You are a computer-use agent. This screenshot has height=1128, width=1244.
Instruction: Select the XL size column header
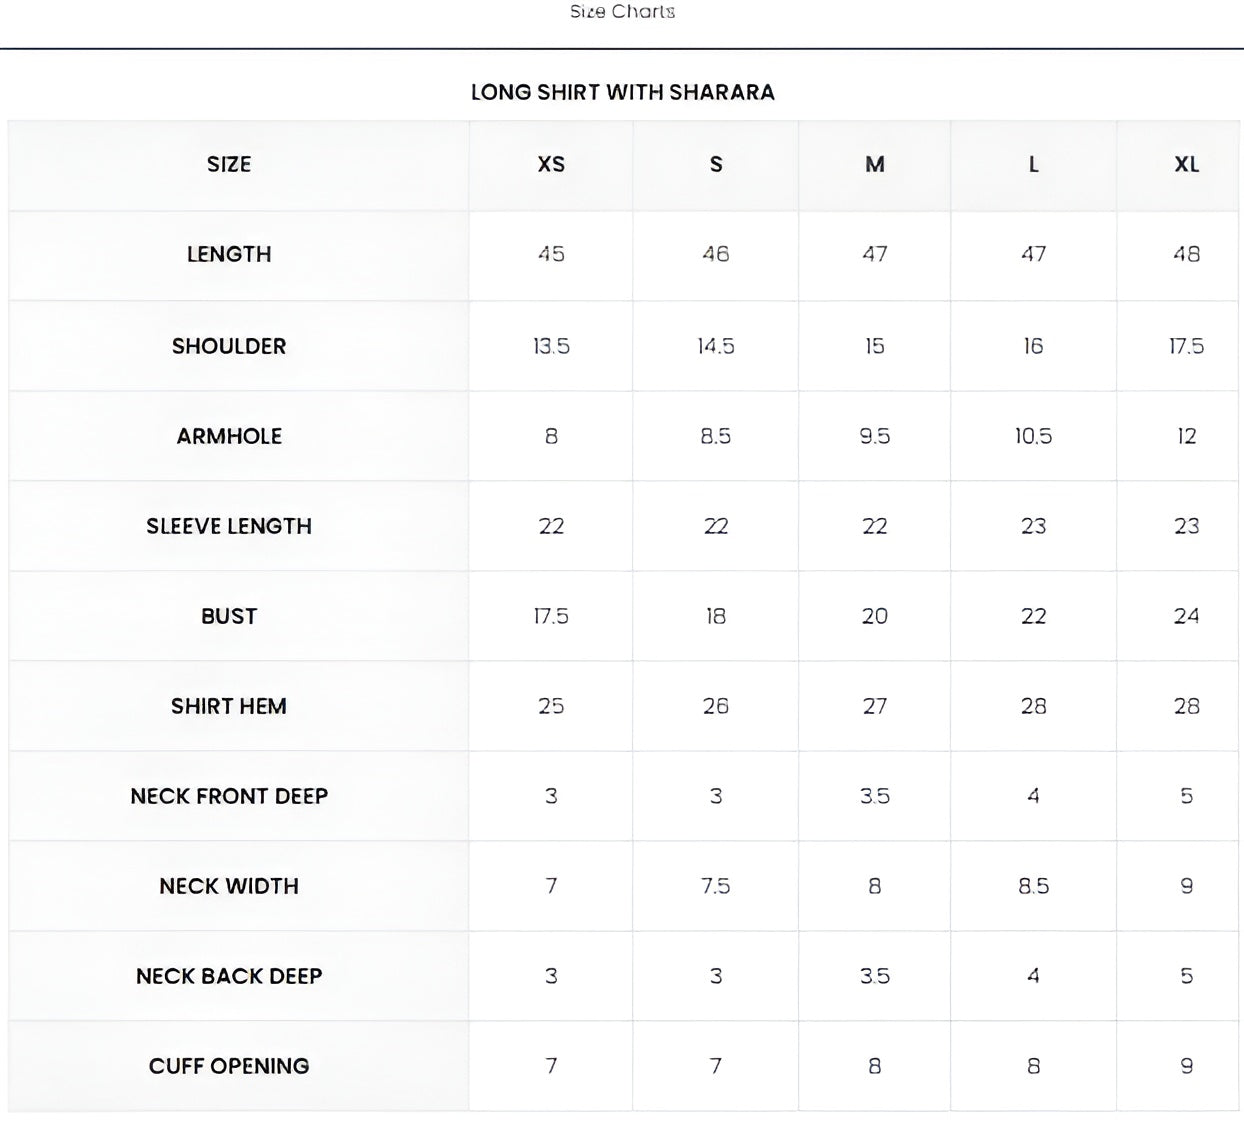tap(1186, 164)
